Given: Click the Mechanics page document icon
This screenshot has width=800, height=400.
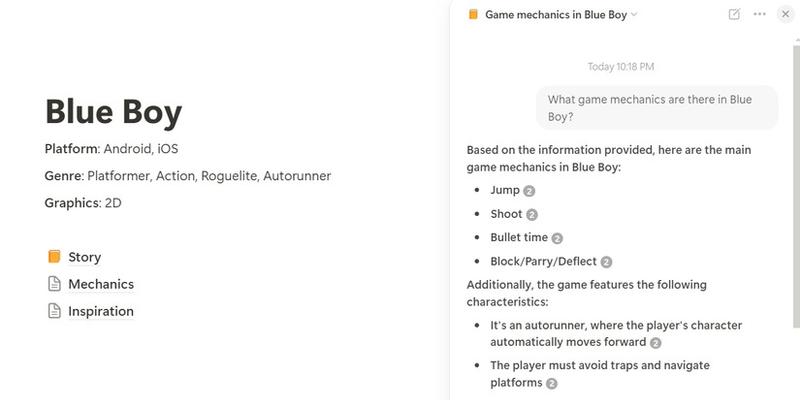Looking at the screenshot, I should [x=54, y=284].
